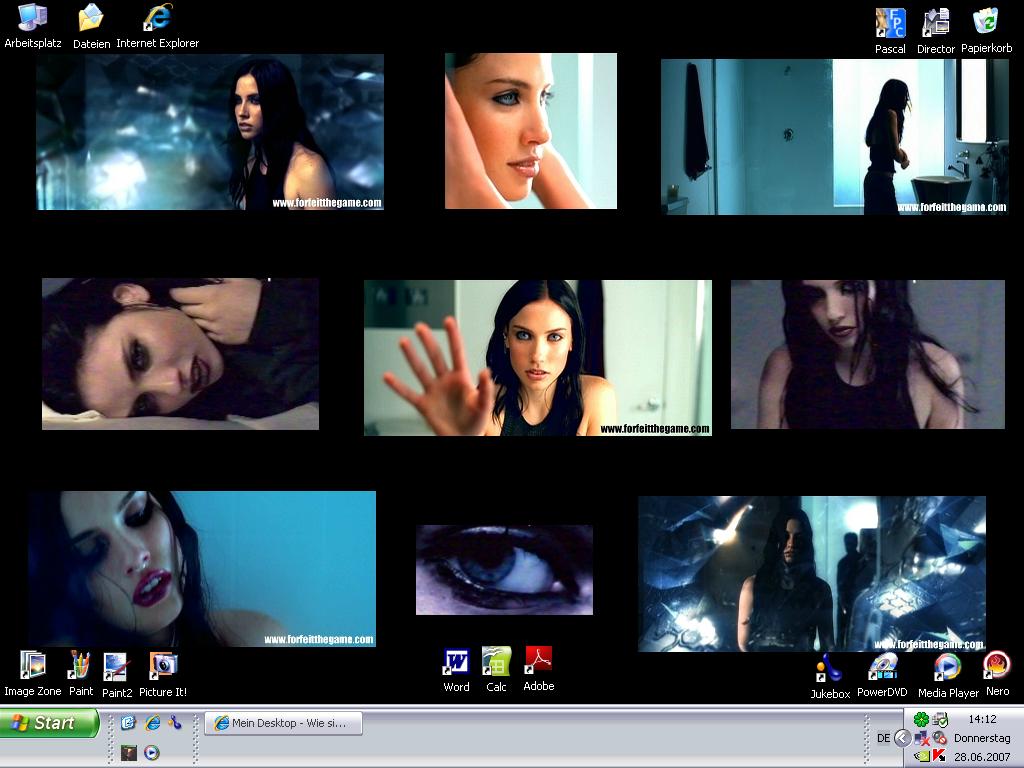The width and height of the screenshot is (1024, 768).
Task: Click the ICQ green flower tray icon
Action: point(921,719)
